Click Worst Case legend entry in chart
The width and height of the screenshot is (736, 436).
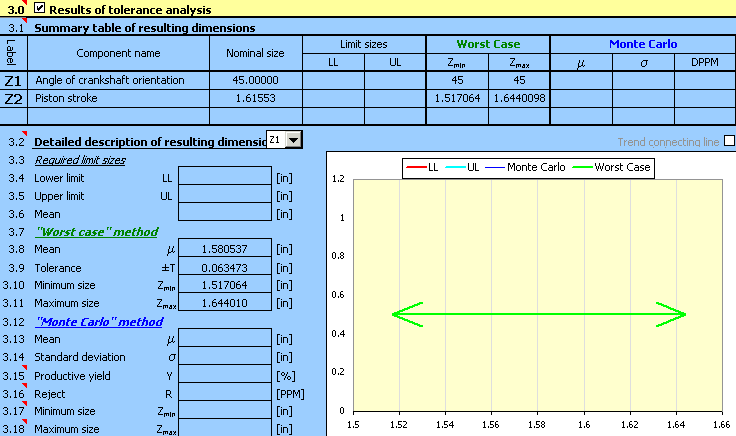click(x=612, y=167)
